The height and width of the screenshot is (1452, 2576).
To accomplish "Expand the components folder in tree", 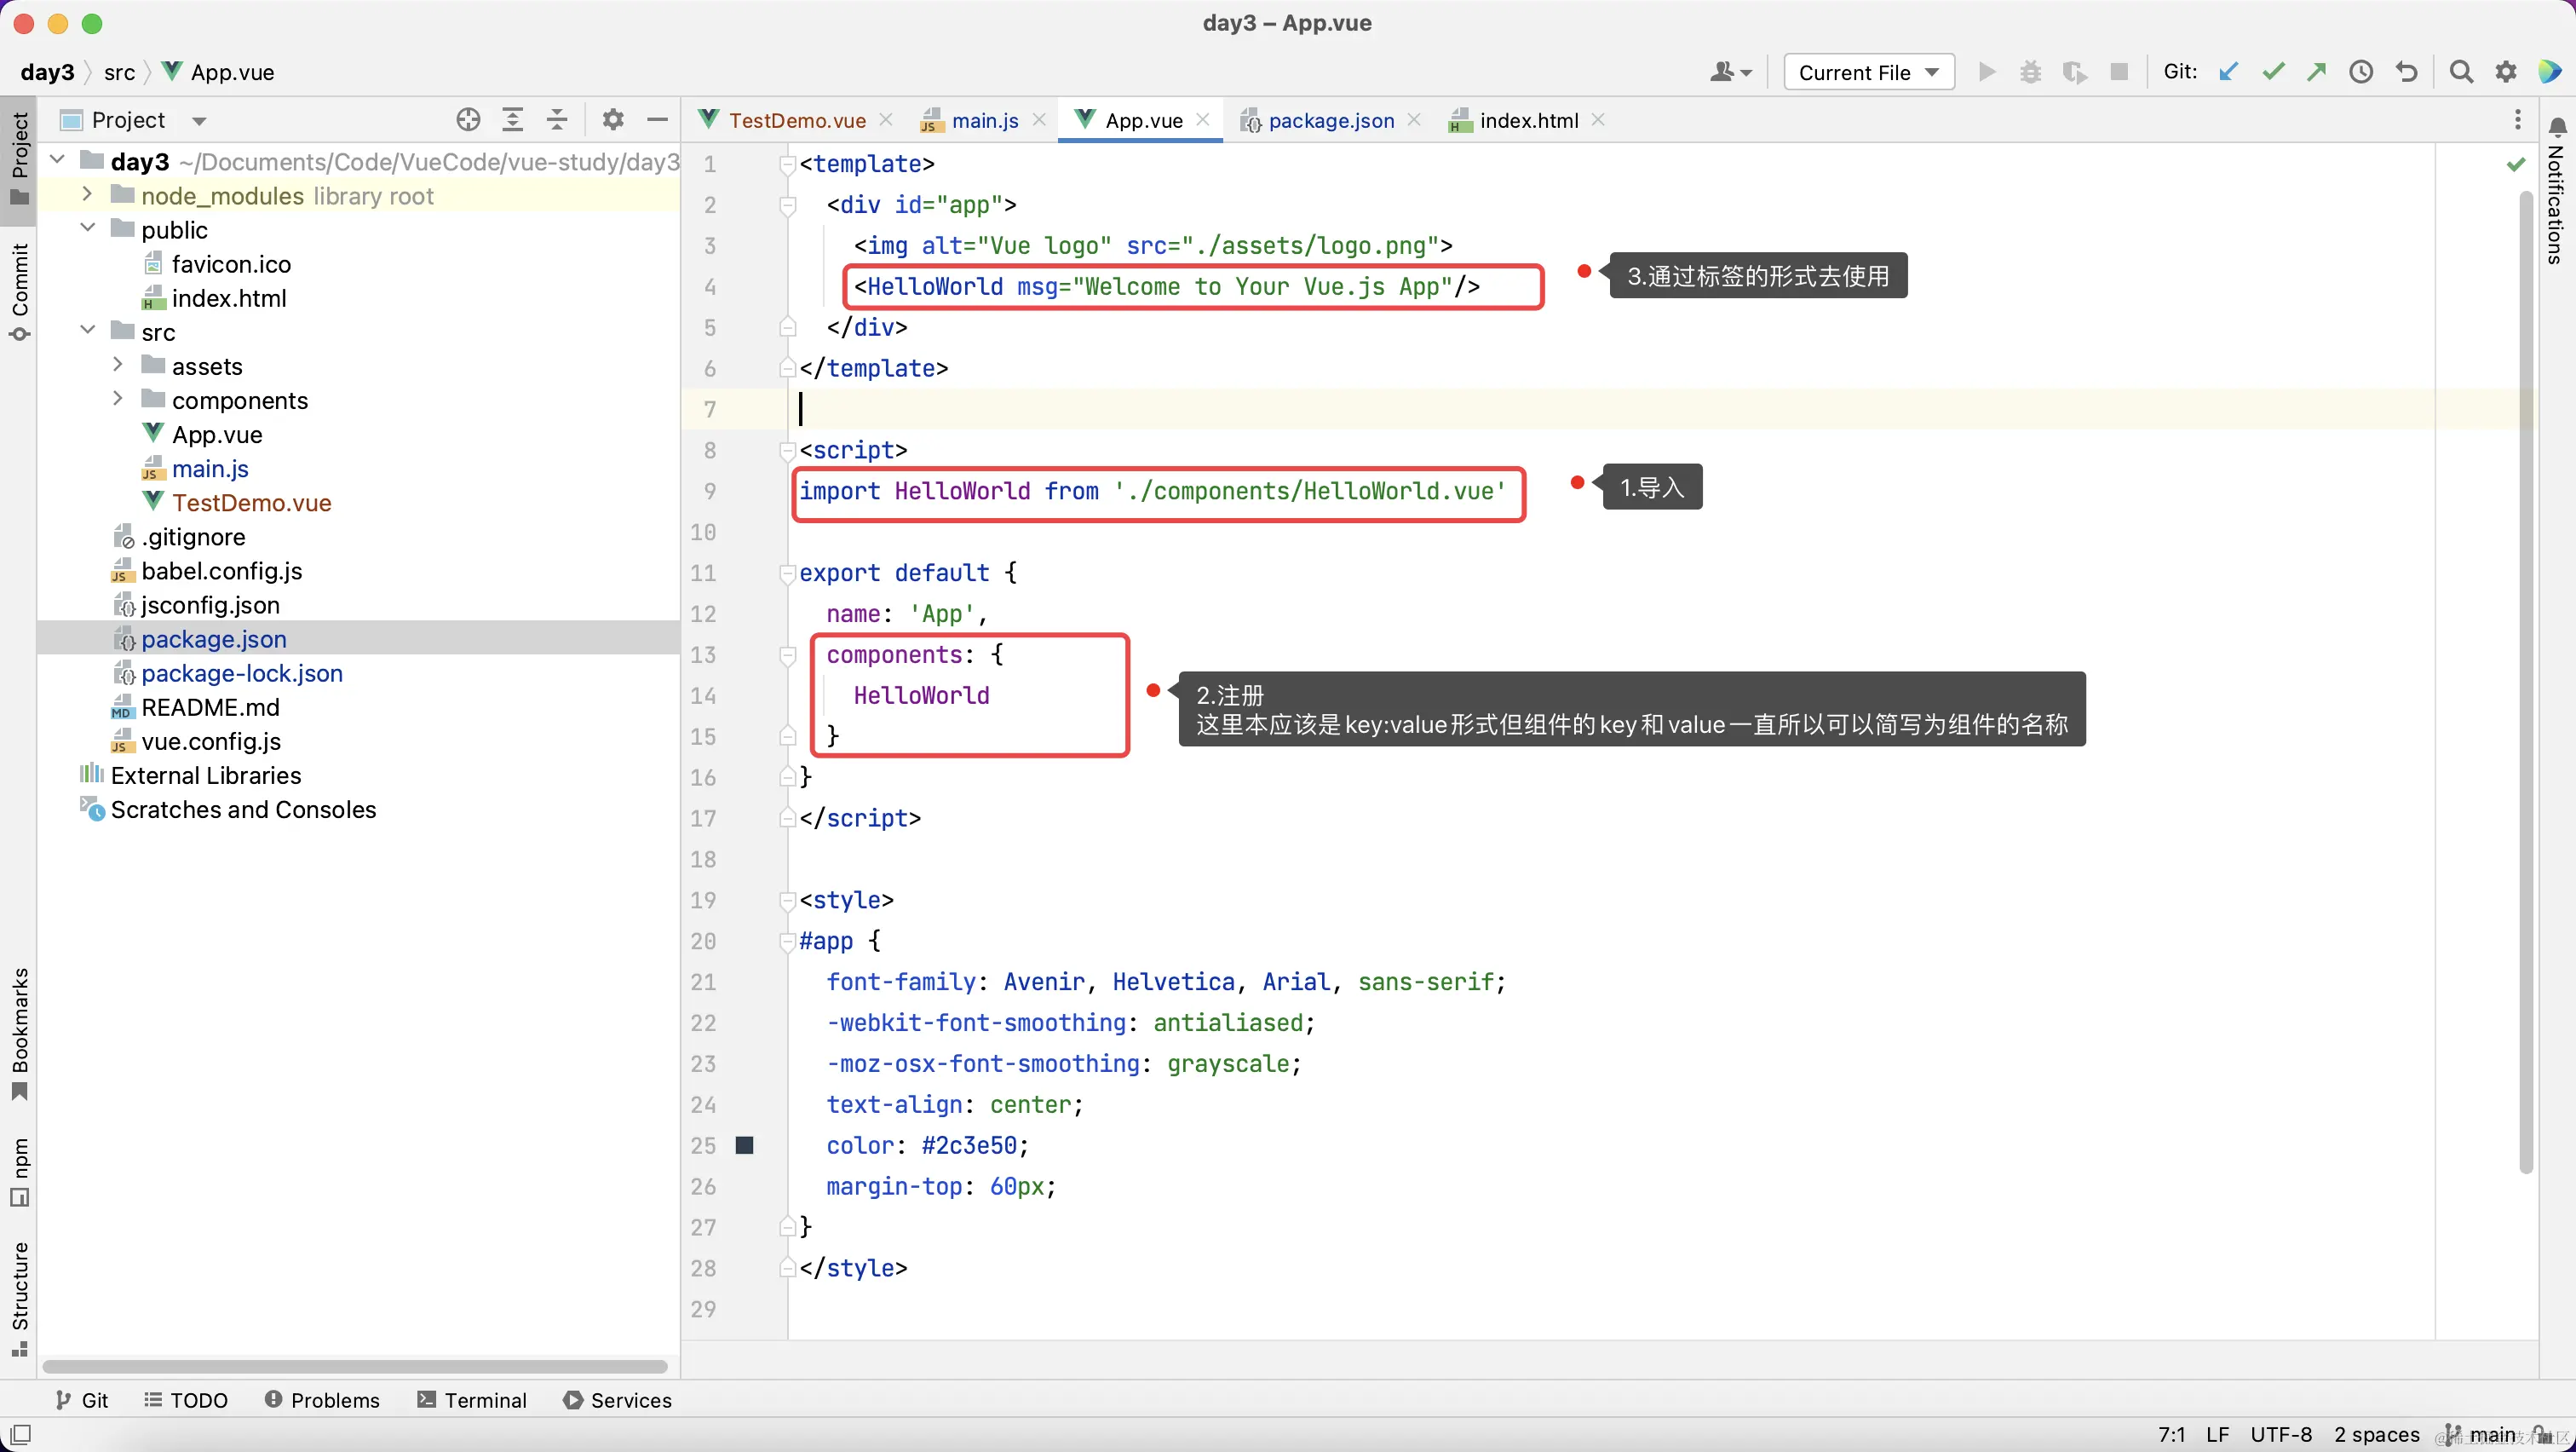I will 118,399.
